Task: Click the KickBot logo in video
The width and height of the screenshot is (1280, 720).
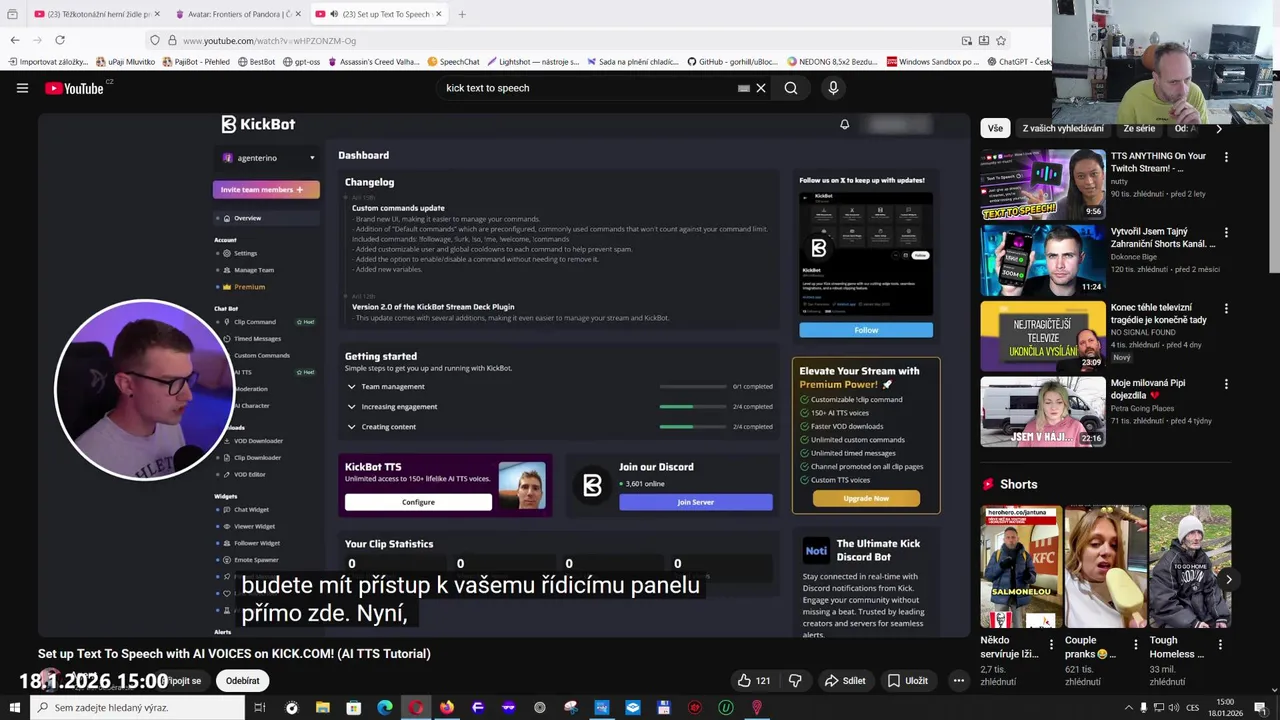Action: point(258,124)
